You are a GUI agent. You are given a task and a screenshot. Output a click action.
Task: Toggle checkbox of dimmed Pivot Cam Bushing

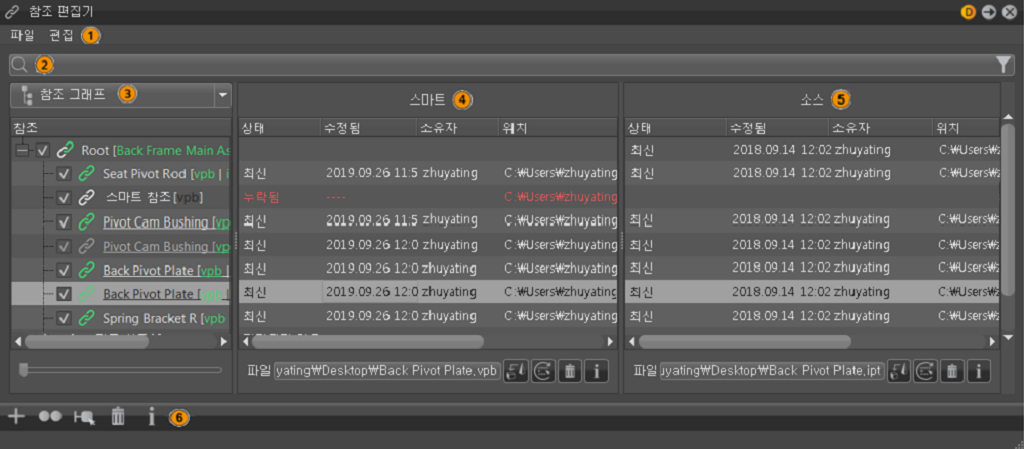click(63, 246)
